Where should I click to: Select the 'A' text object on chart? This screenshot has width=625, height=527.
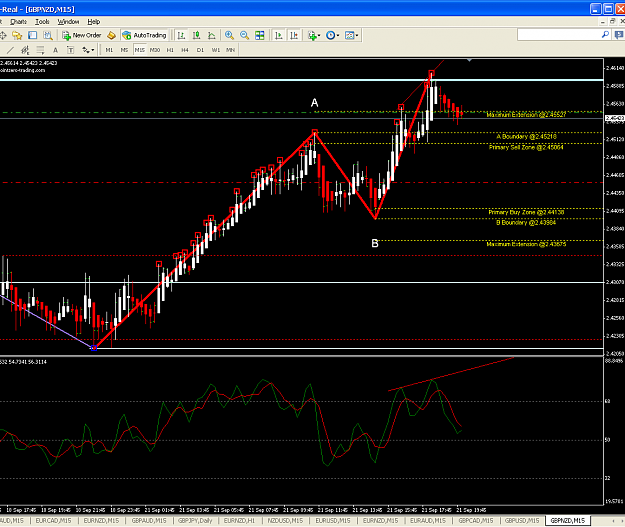[x=314, y=103]
